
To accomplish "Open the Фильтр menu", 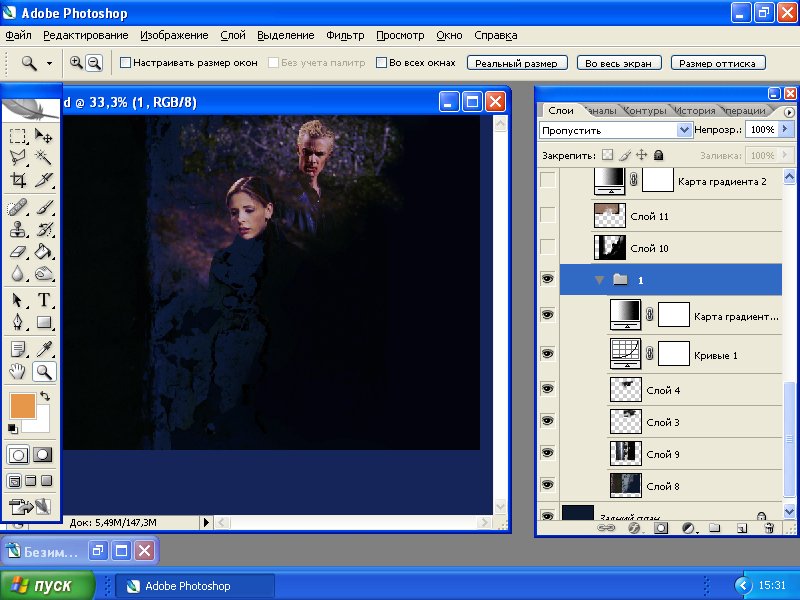I will [x=345, y=35].
